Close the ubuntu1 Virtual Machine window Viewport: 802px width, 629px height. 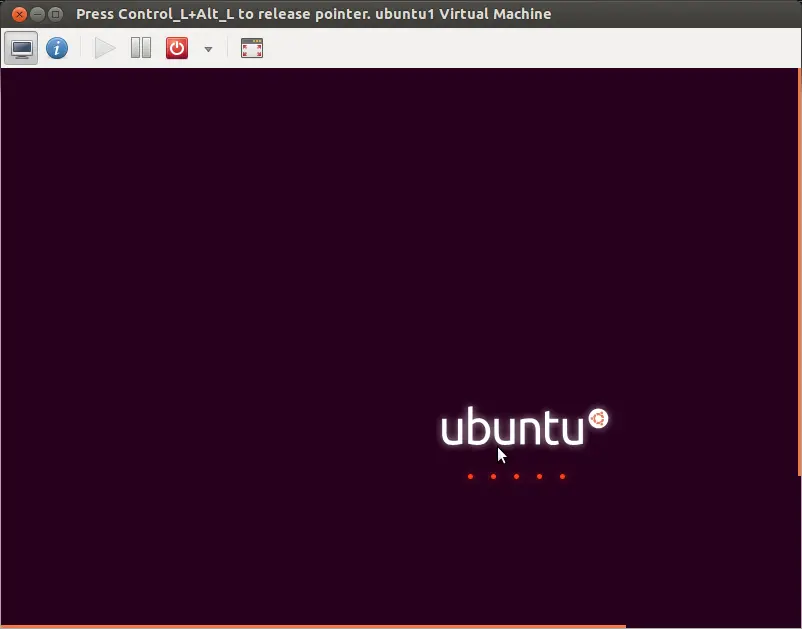19,14
